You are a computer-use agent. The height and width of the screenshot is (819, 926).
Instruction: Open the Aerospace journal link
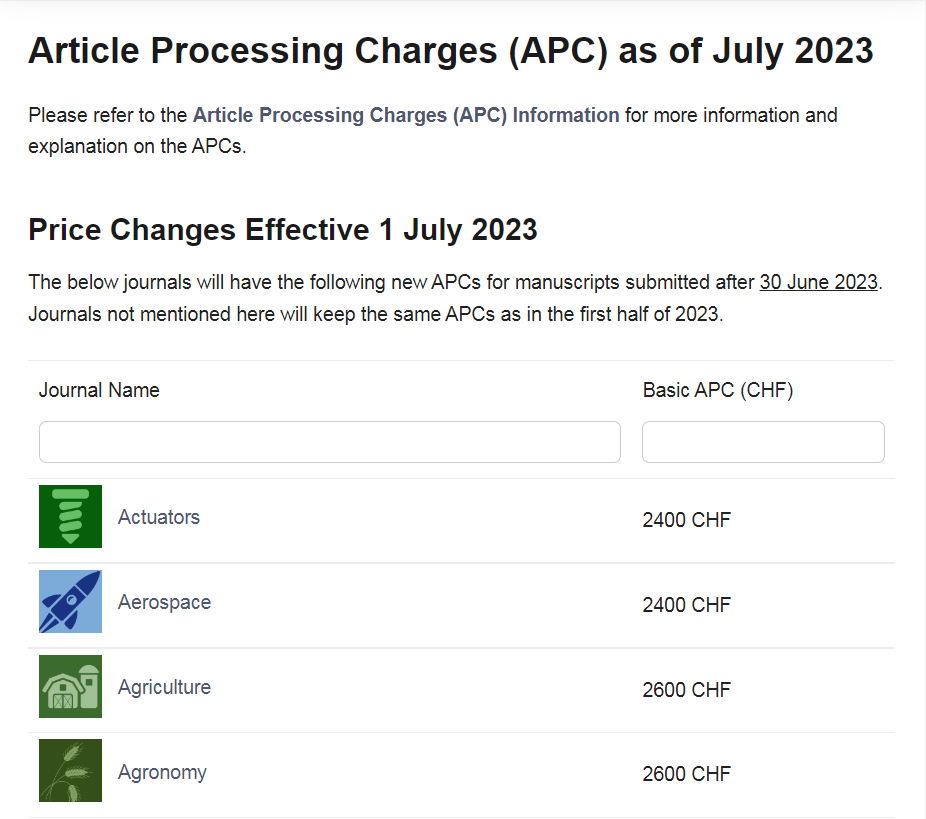[x=164, y=602]
